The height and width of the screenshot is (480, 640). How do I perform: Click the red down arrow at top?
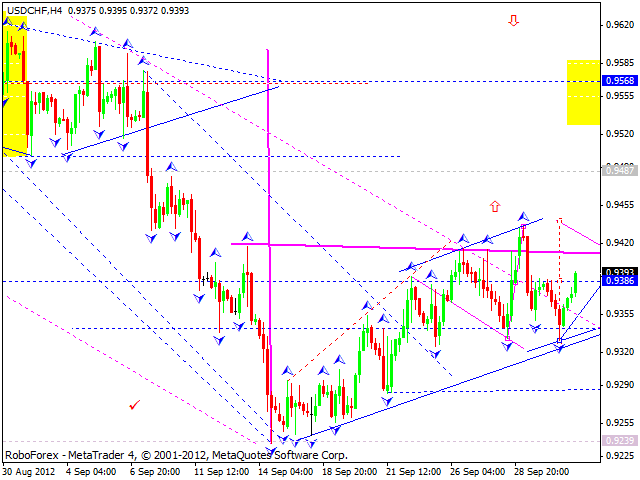click(x=513, y=21)
